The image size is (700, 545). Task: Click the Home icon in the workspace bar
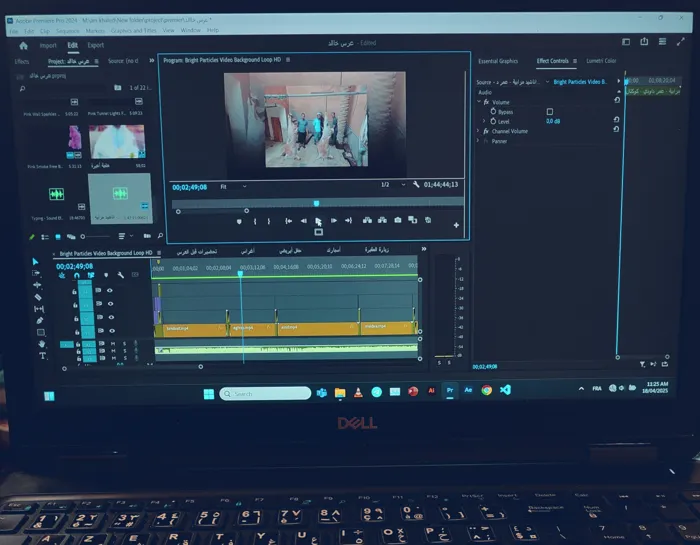click(24, 45)
